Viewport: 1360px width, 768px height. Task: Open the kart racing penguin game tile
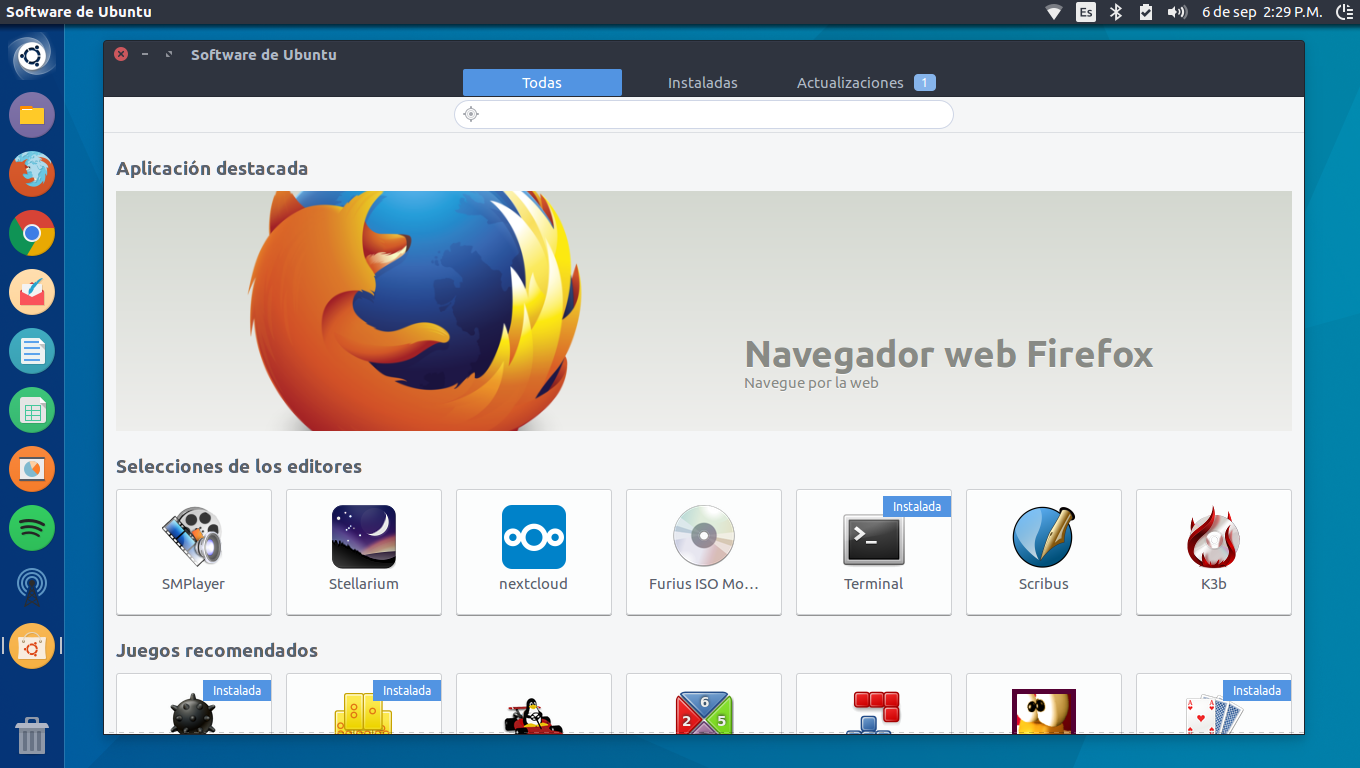(x=534, y=704)
